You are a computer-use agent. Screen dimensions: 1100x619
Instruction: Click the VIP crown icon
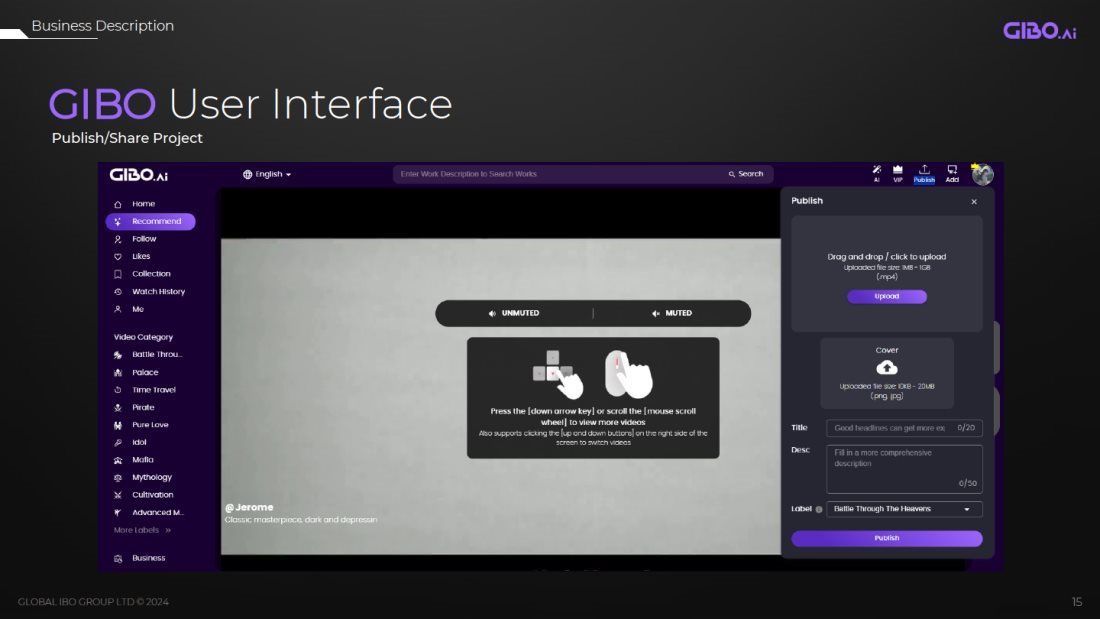click(897, 170)
